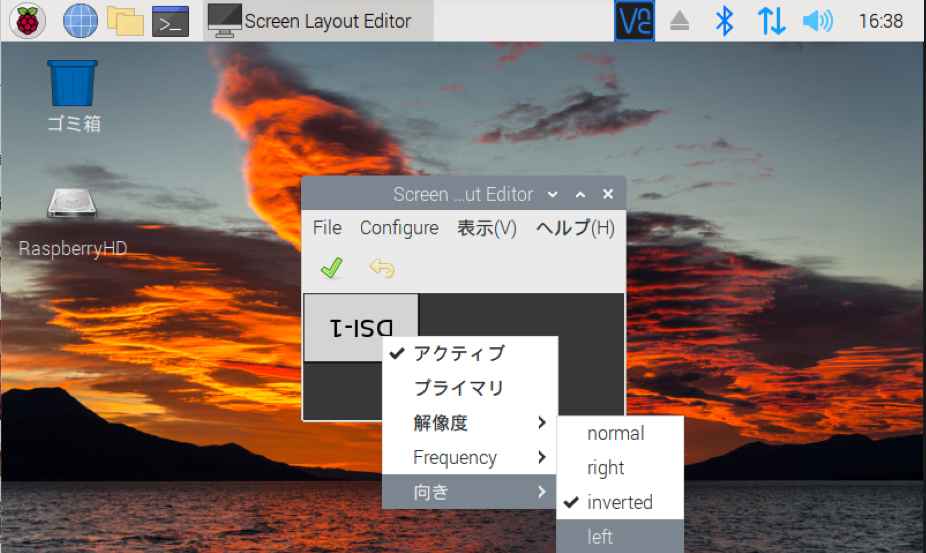The height and width of the screenshot is (553, 926).
Task: Open the file manager folder icon
Action: pos(125,21)
